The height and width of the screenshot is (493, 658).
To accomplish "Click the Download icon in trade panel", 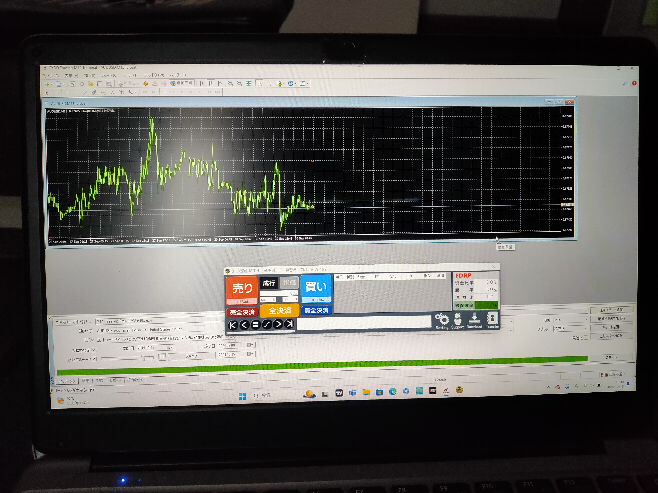I will coord(475,319).
